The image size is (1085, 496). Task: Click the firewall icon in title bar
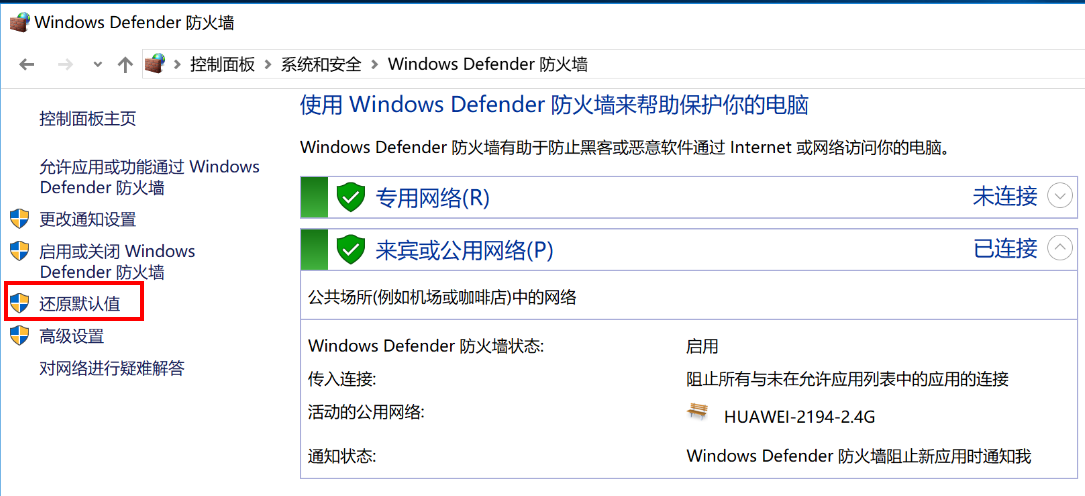pyautogui.click(x=19, y=22)
